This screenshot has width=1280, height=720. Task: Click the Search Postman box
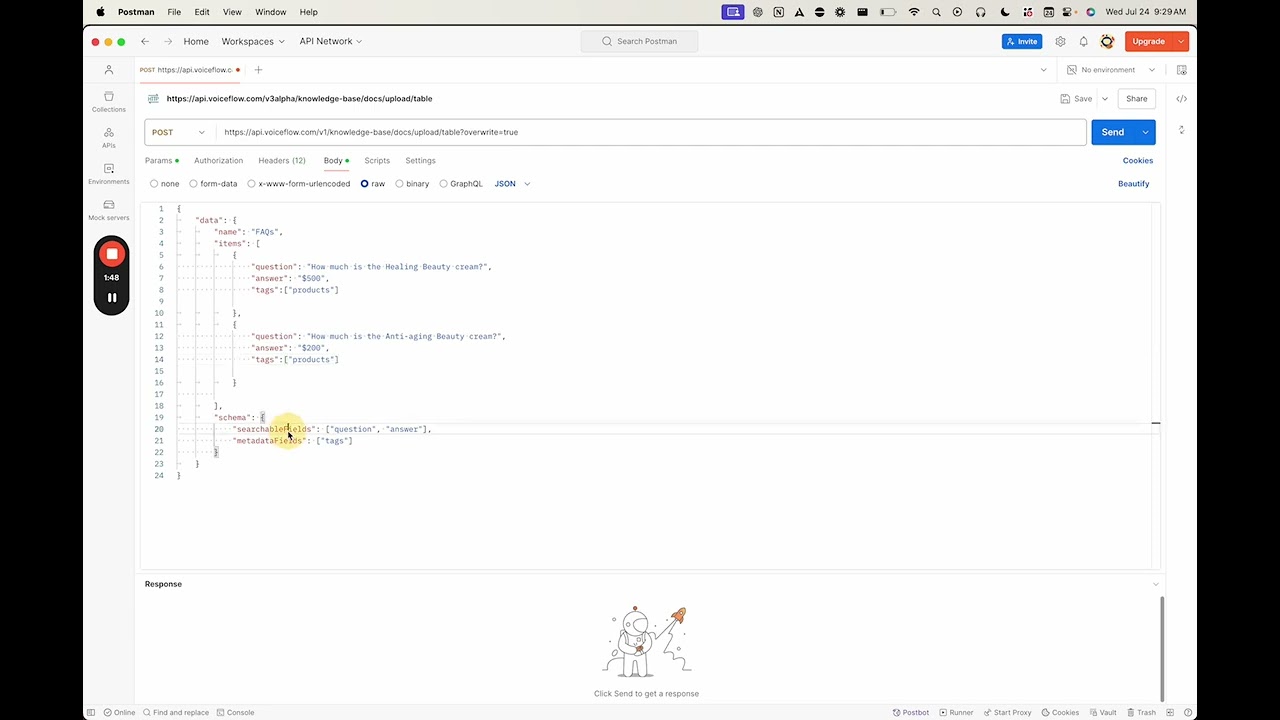pos(640,41)
